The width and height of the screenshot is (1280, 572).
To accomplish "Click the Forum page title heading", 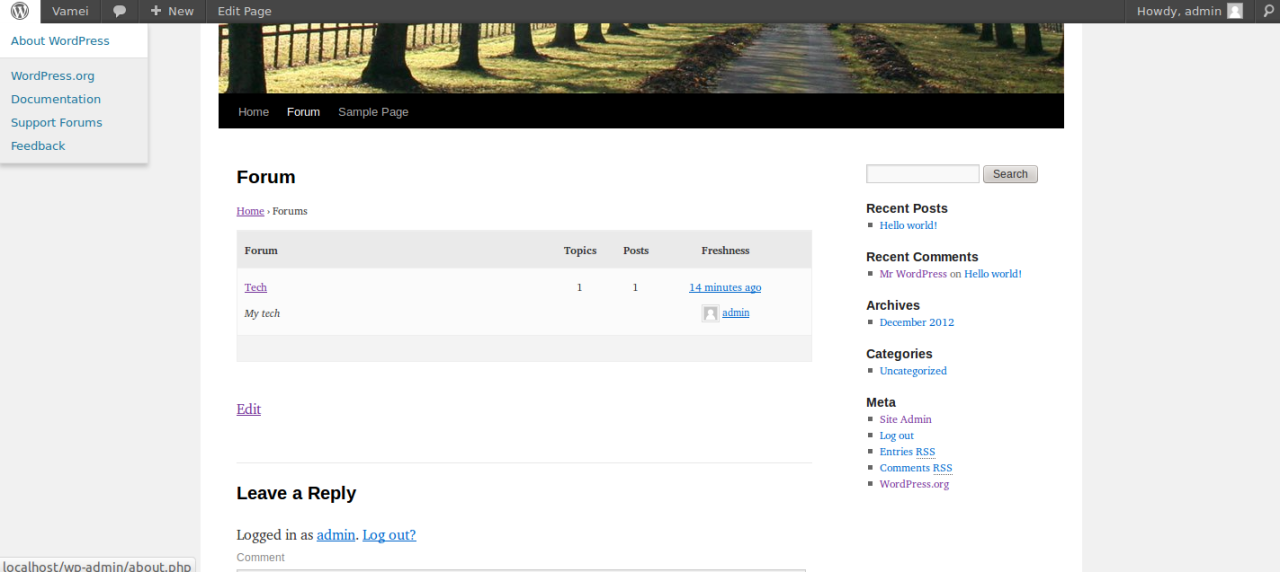I will [x=266, y=177].
